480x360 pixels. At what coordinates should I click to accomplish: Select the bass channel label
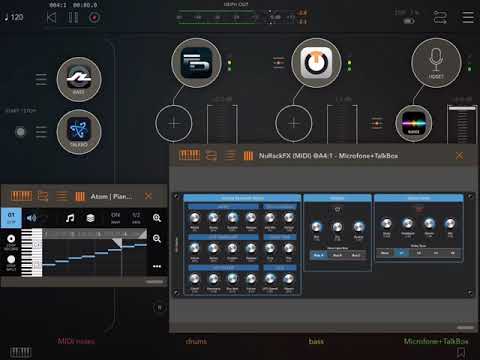[316, 341]
